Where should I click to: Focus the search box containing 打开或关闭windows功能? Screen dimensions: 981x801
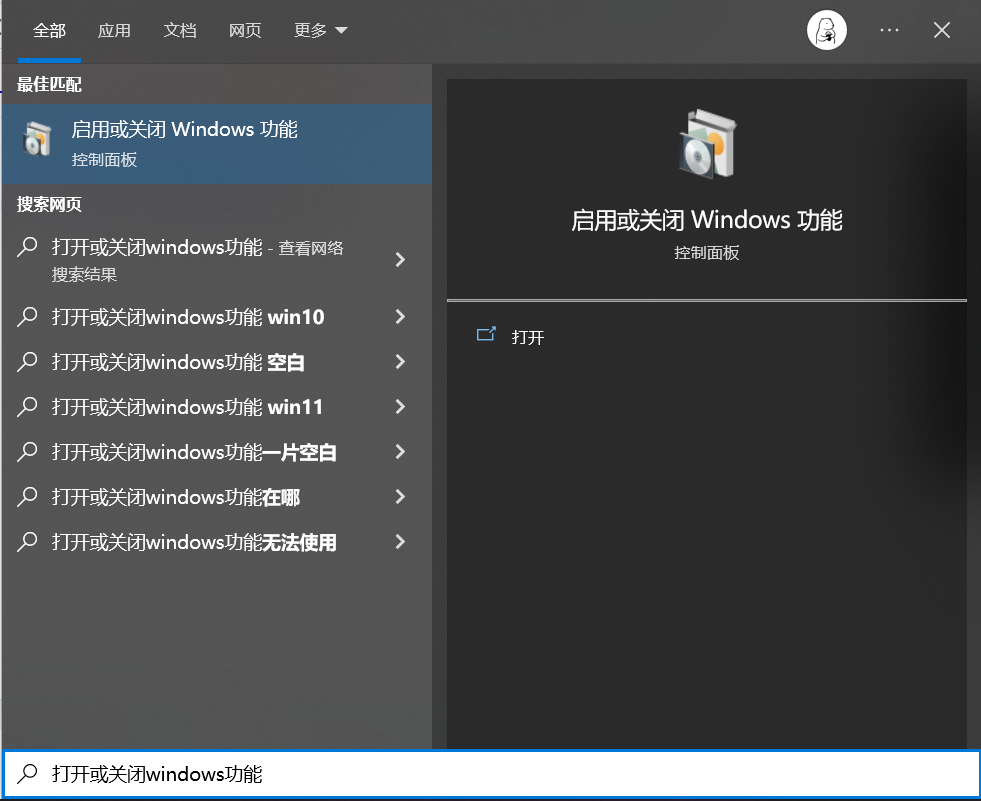tap(491, 775)
